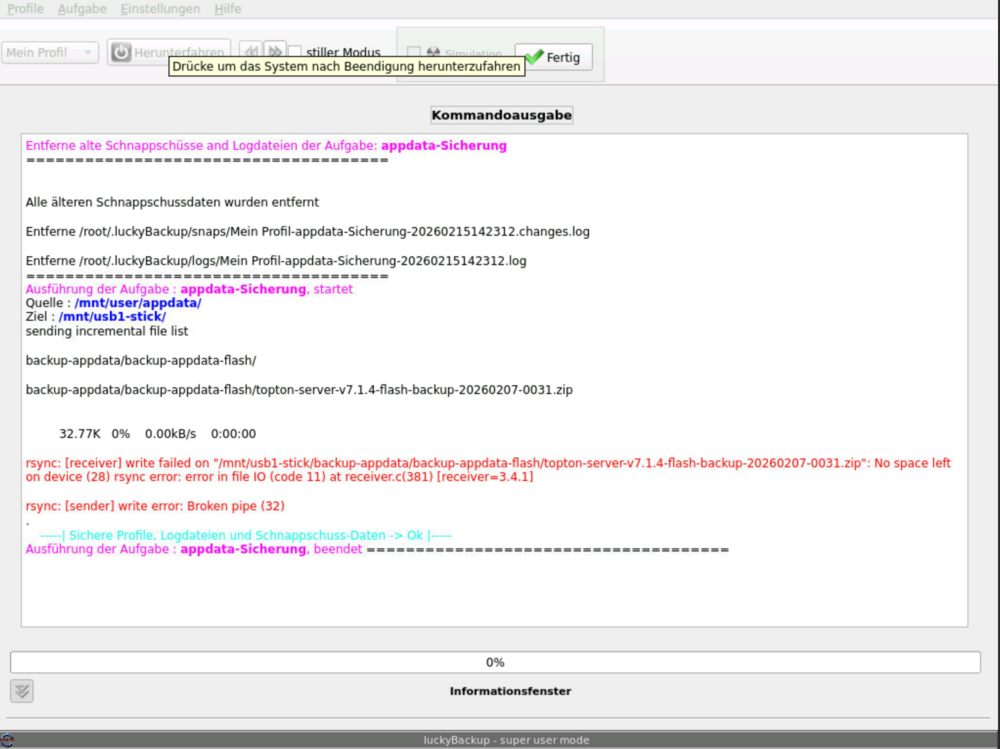Click the 'backup-appdata/backup-appdata-flash/' folder line
Image resolution: width=1000 pixels, height=749 pixels.
pos(141,360)
